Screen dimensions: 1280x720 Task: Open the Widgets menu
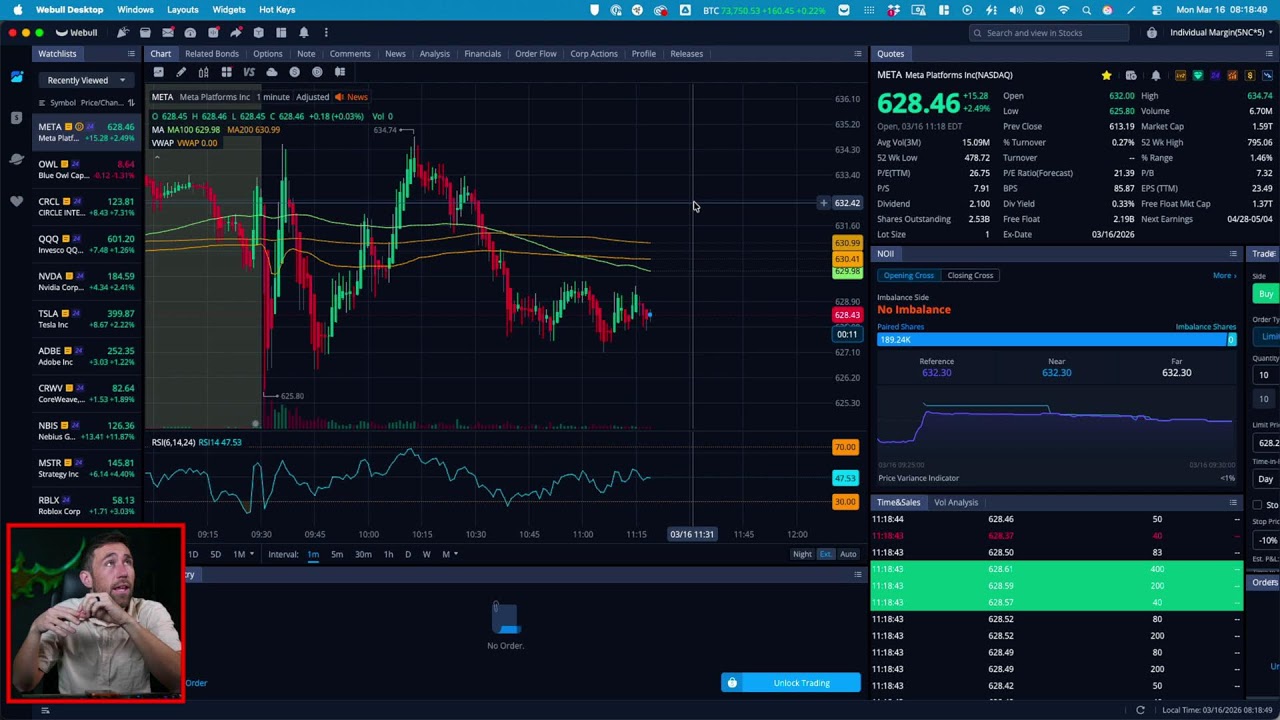(x=229, y=10)
